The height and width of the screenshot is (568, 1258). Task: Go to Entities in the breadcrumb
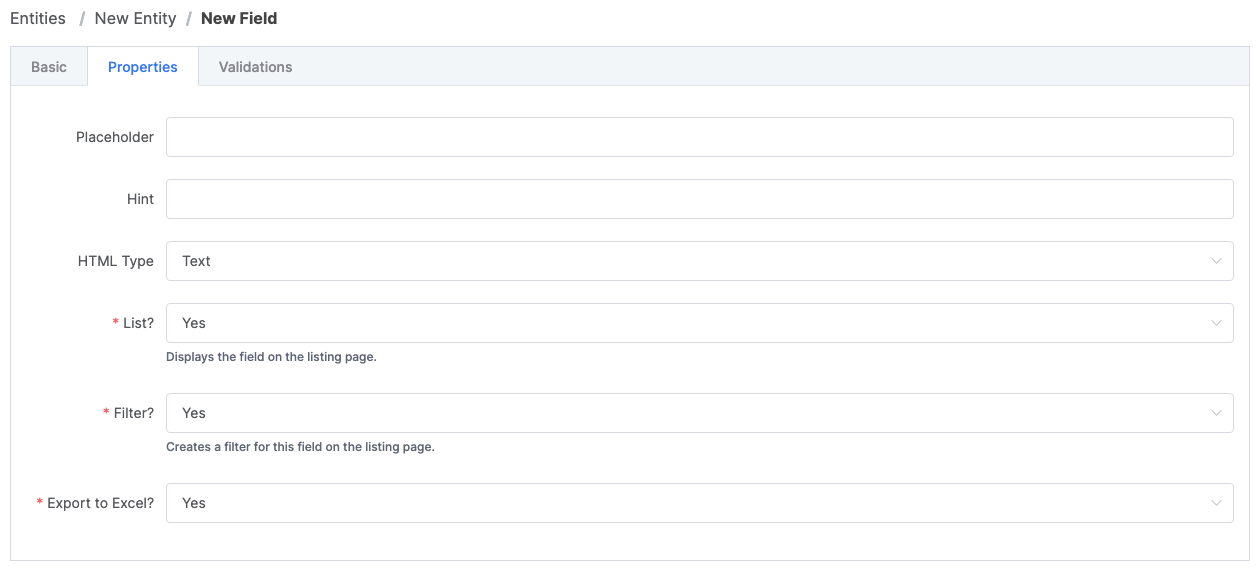coord(38,18)
